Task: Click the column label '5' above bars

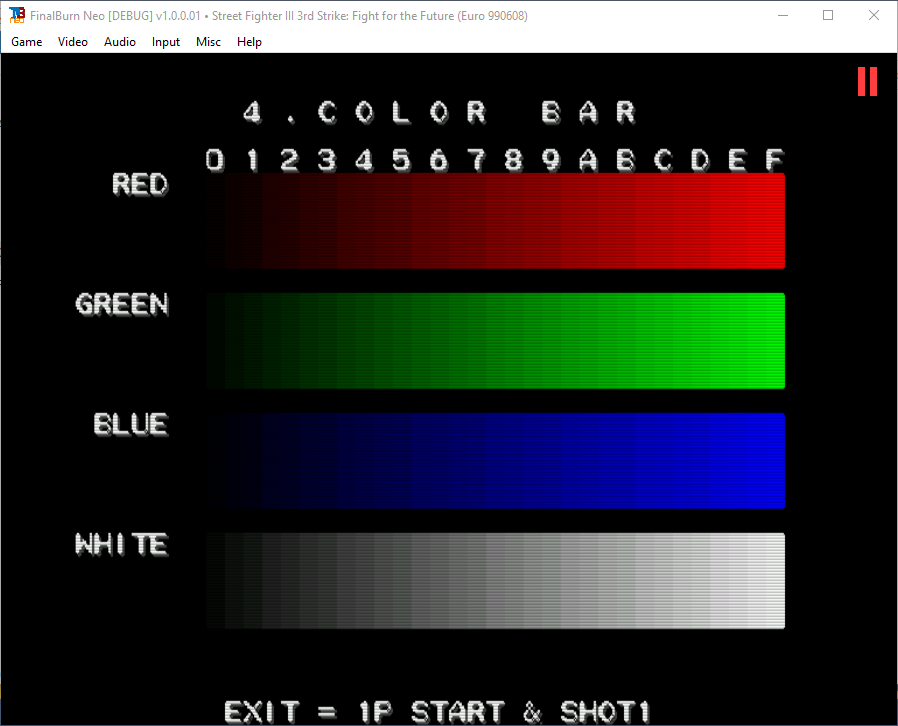Action: [x=401, y=160]
